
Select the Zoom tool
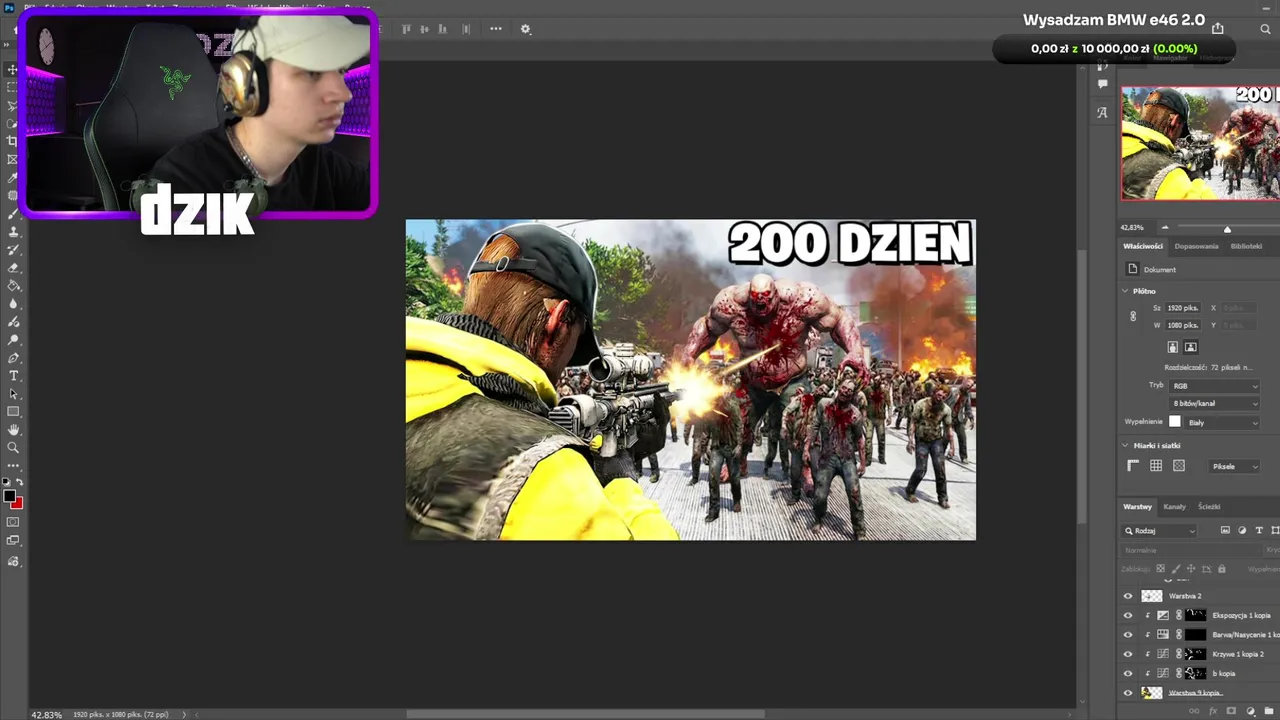(x=13, y=447)
